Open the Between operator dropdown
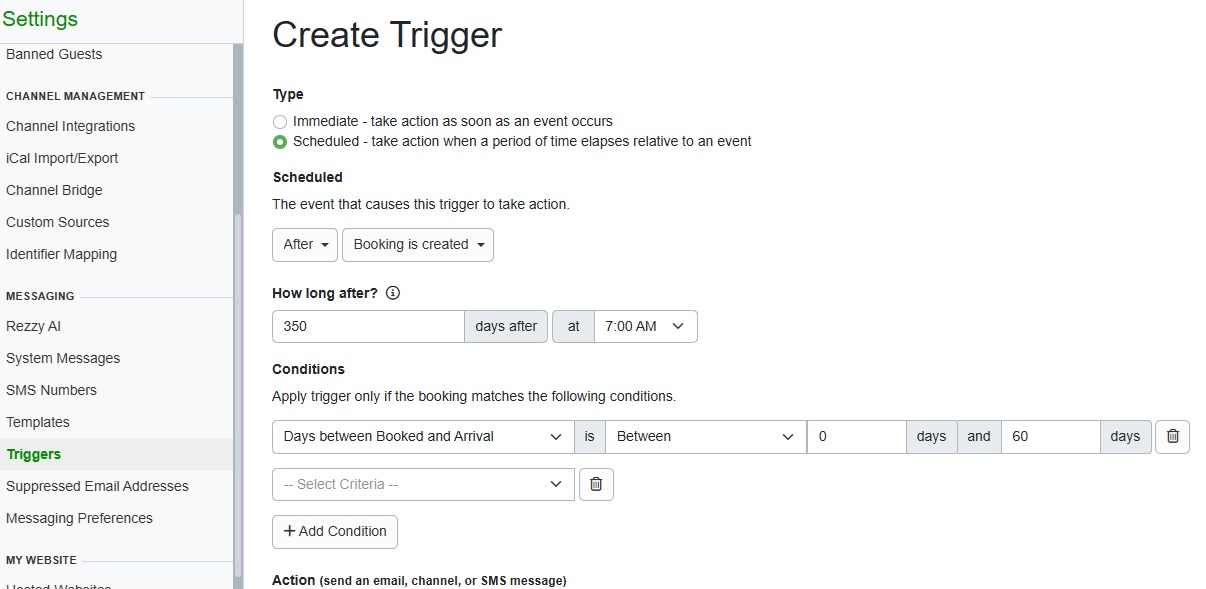Screen dimensions: 1206x589 point(705,437)
